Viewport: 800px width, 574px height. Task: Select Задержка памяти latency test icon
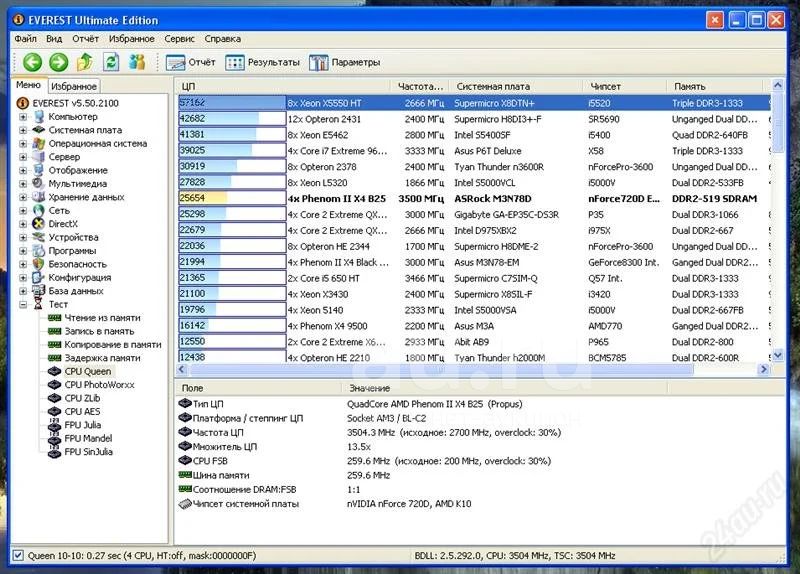coord(55,358)
